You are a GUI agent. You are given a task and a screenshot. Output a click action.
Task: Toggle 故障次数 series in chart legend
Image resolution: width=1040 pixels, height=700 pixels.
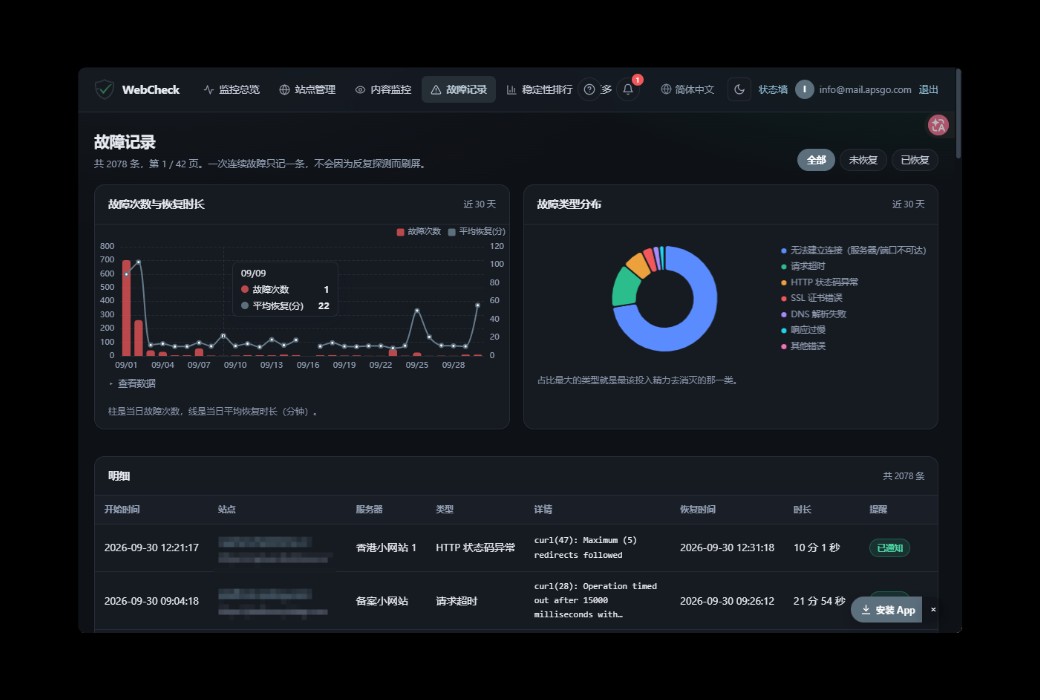click(x=419, y=232)
